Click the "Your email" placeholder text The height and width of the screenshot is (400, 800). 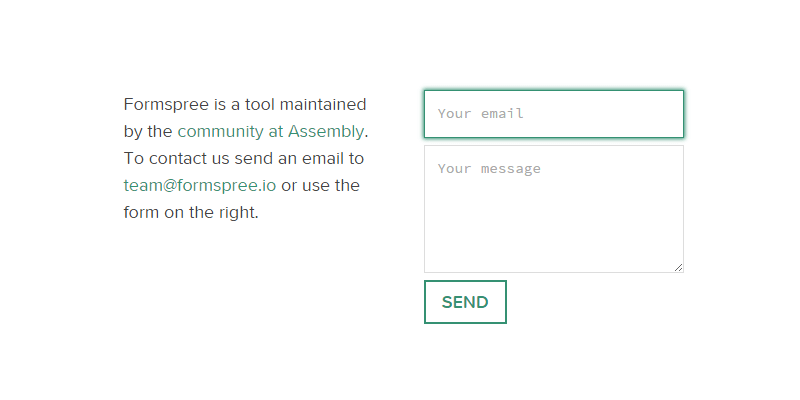481,114
